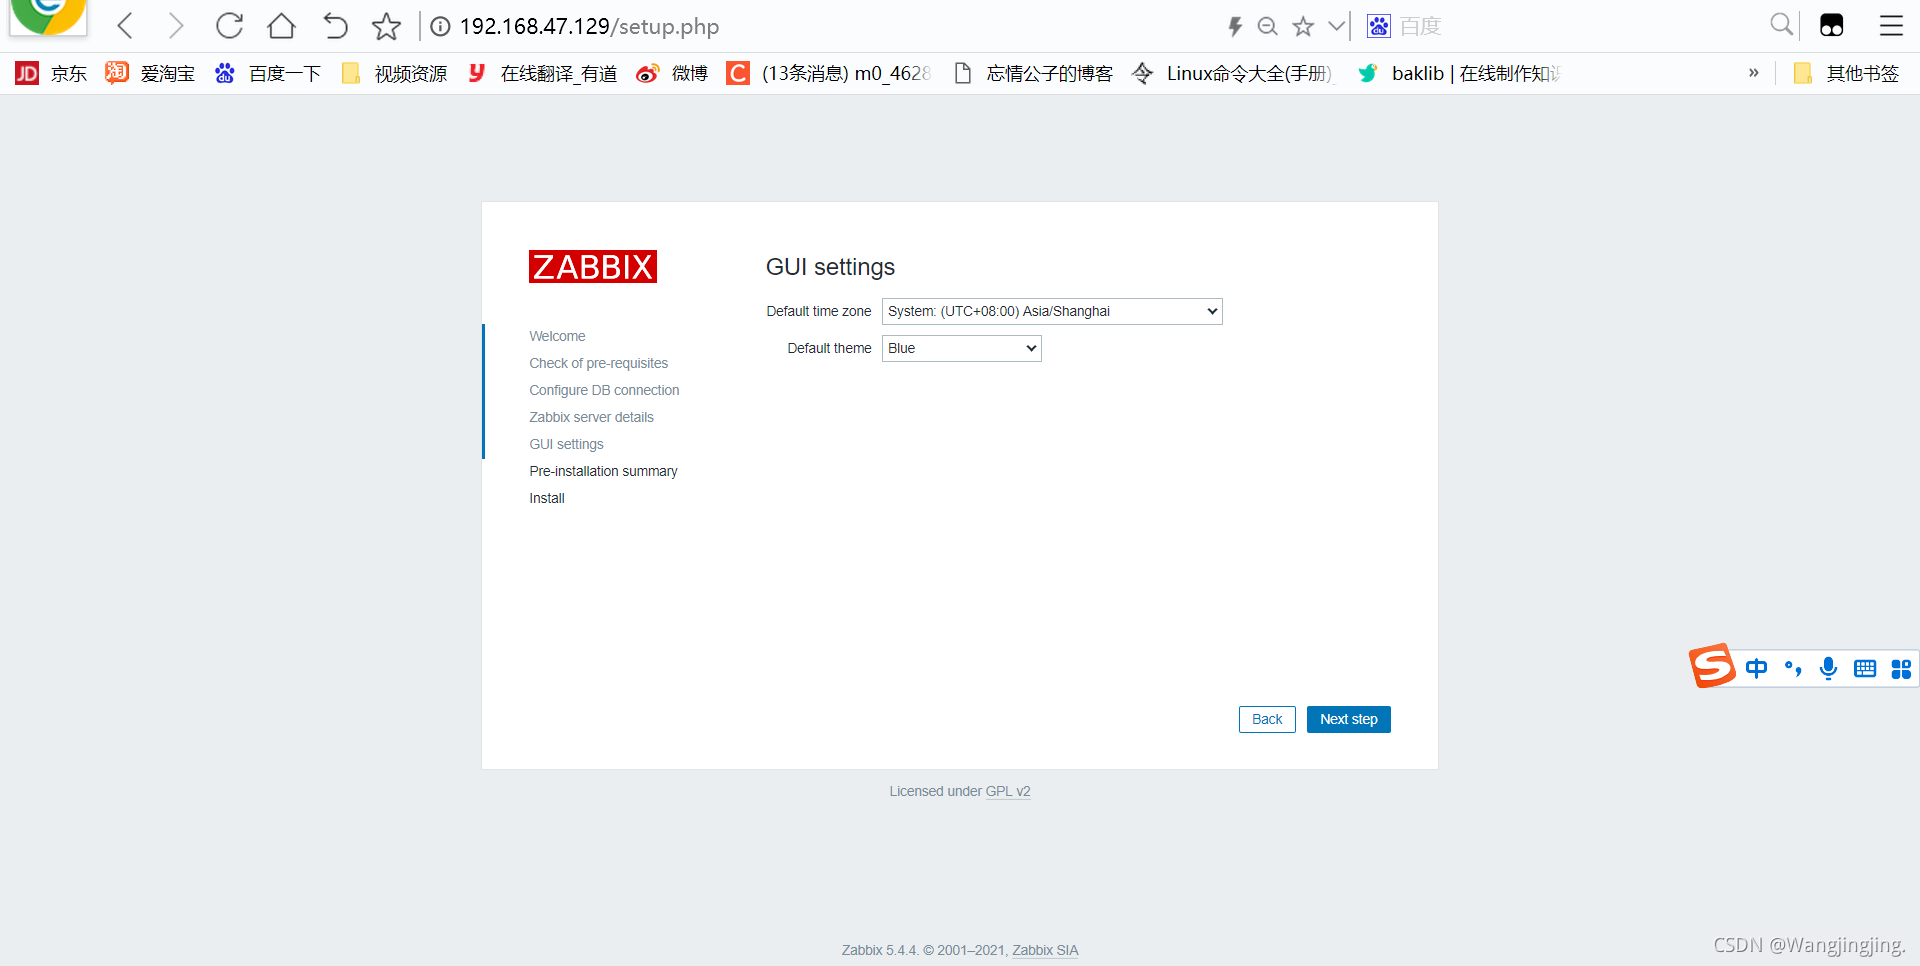1920x966 pixels.
Task: Open the Linux命令大全 bookmark
Action: tap(1232, 73)
